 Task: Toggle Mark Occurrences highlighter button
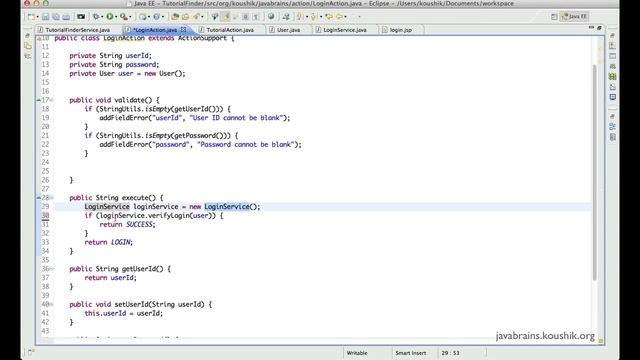(225, 17)
